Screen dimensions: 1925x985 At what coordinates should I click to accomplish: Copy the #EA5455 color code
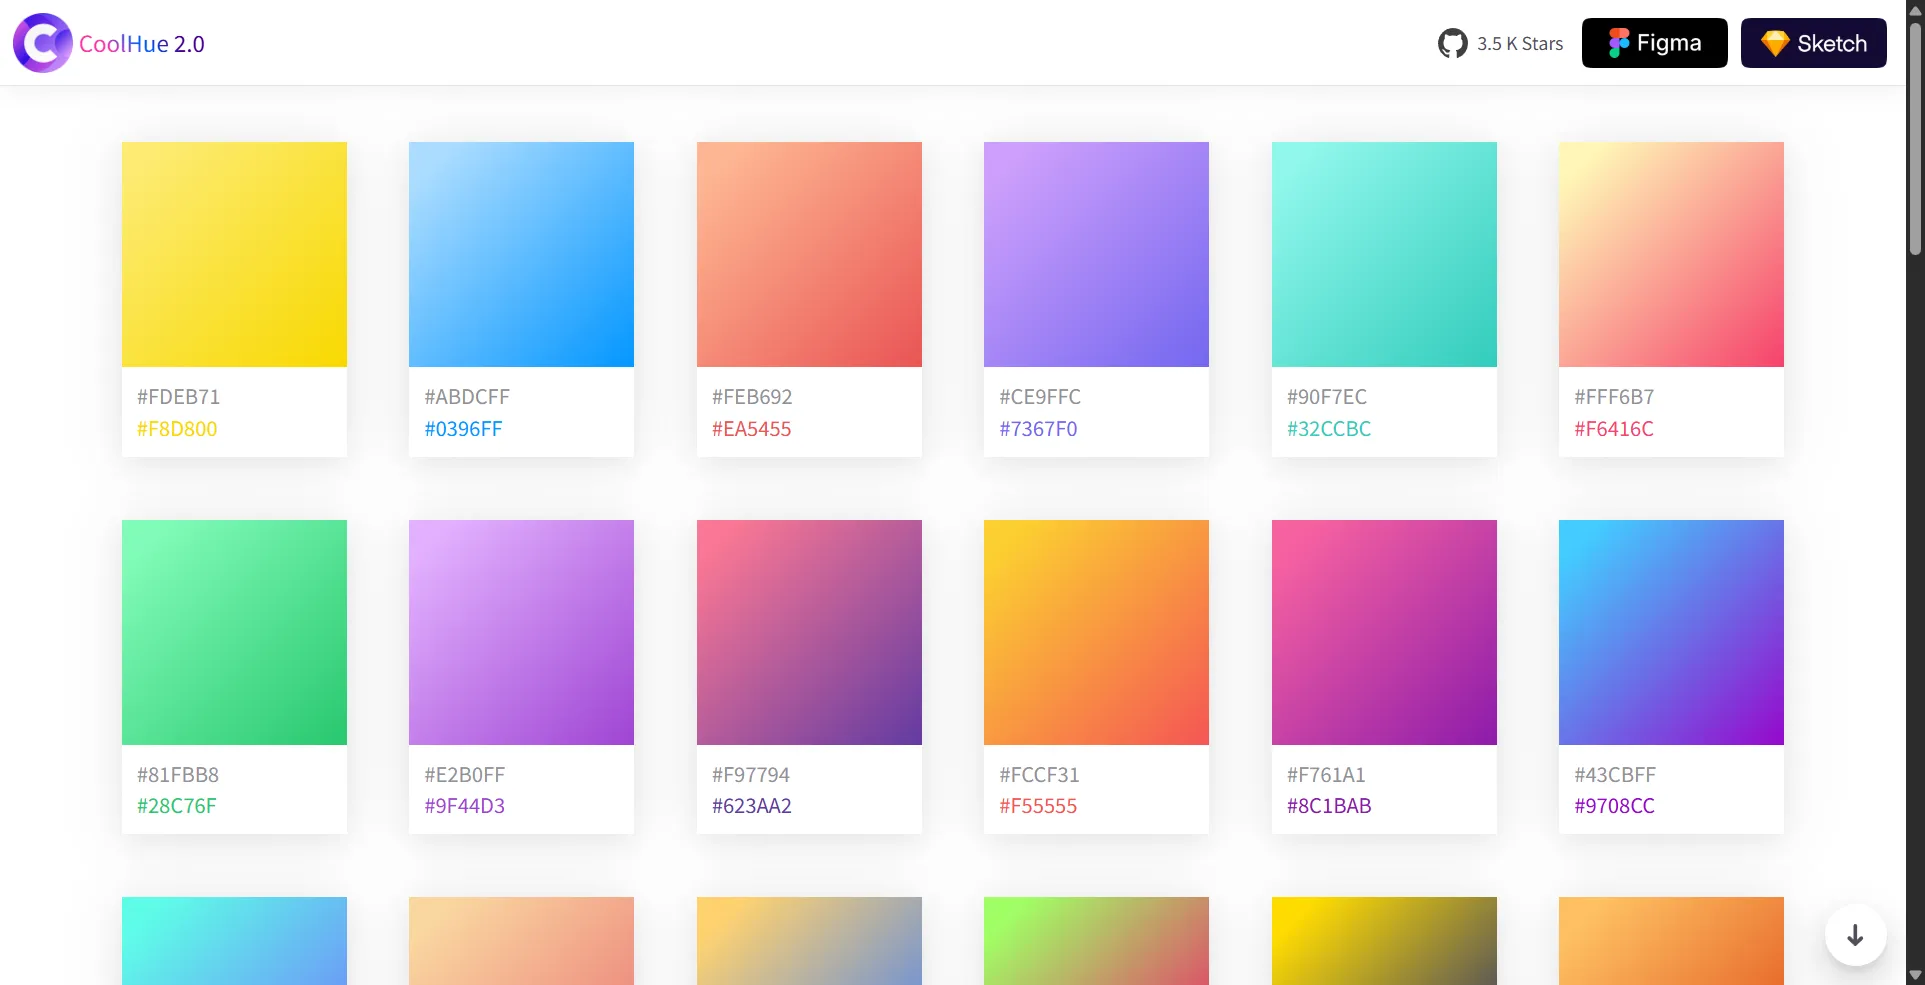(751, 429)
